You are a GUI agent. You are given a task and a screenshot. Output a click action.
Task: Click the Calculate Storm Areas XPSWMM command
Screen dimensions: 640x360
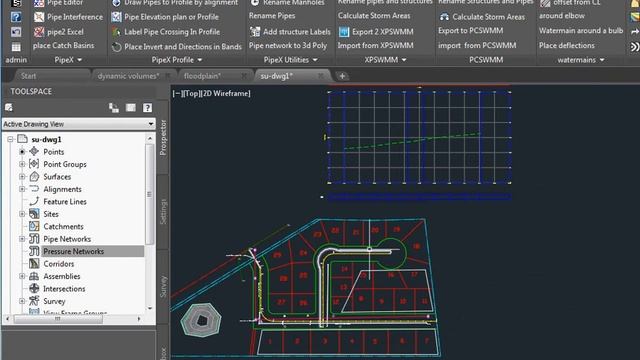click(x=374, y=16)
